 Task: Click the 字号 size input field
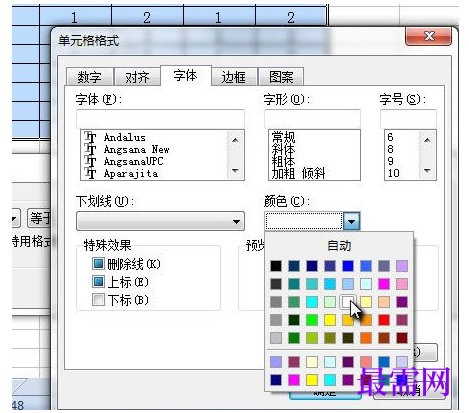coord(408,118)
